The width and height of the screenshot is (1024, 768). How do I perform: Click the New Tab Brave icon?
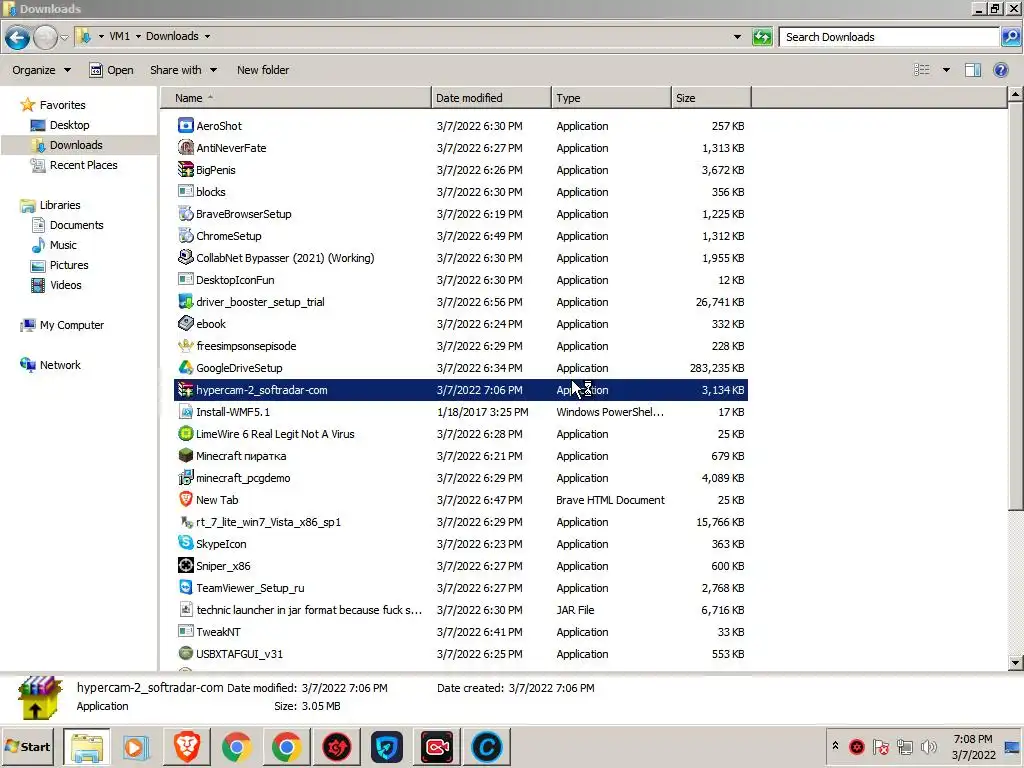click(185, 500)
